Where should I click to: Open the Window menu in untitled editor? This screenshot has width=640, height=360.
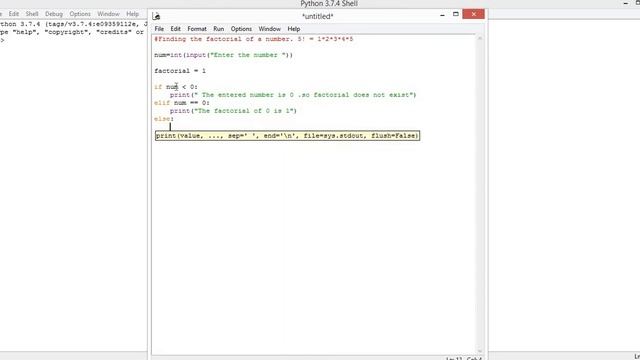tap(269, 29)
